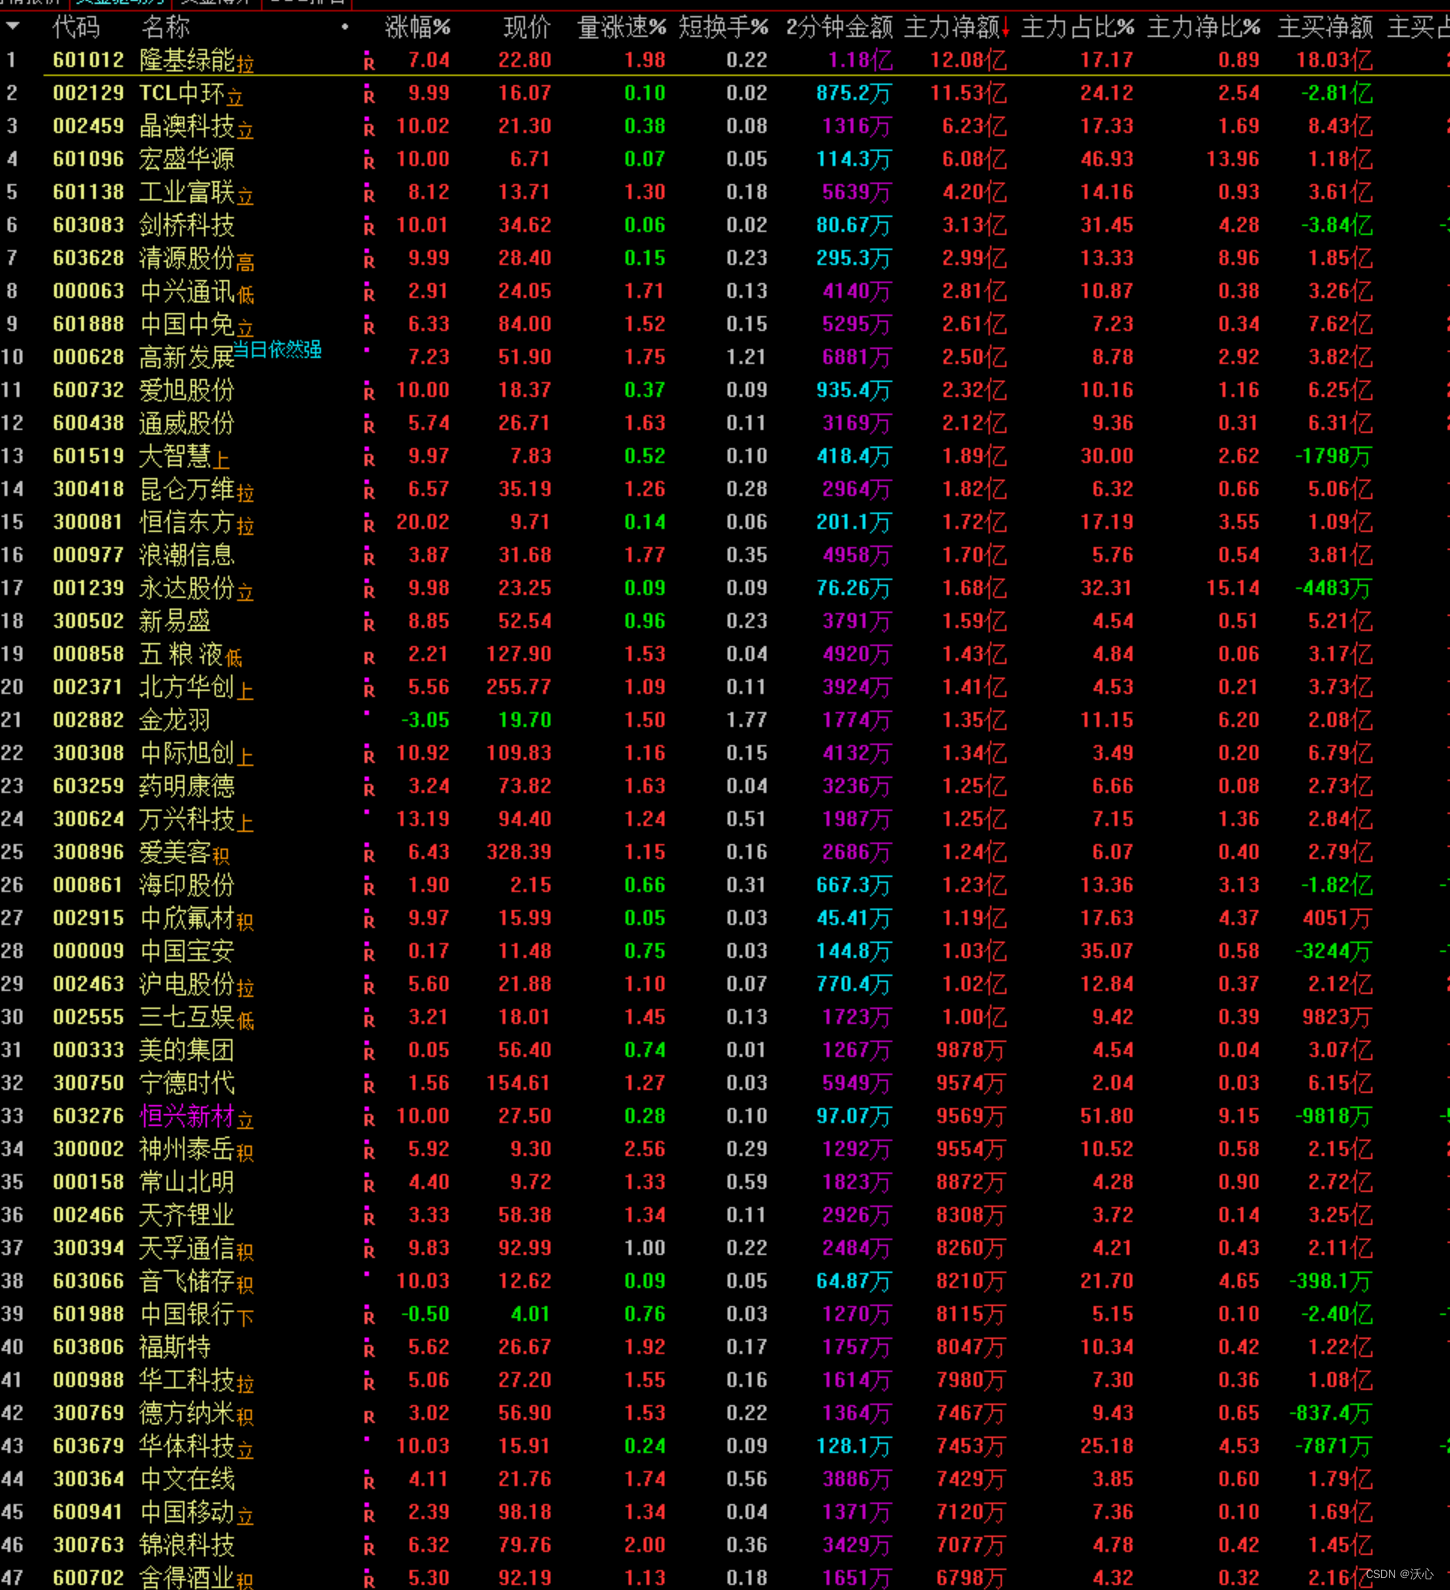Select stock name 恒信东方
This screenshot has height=1590, width=1450.
click(x=187, y=522)
